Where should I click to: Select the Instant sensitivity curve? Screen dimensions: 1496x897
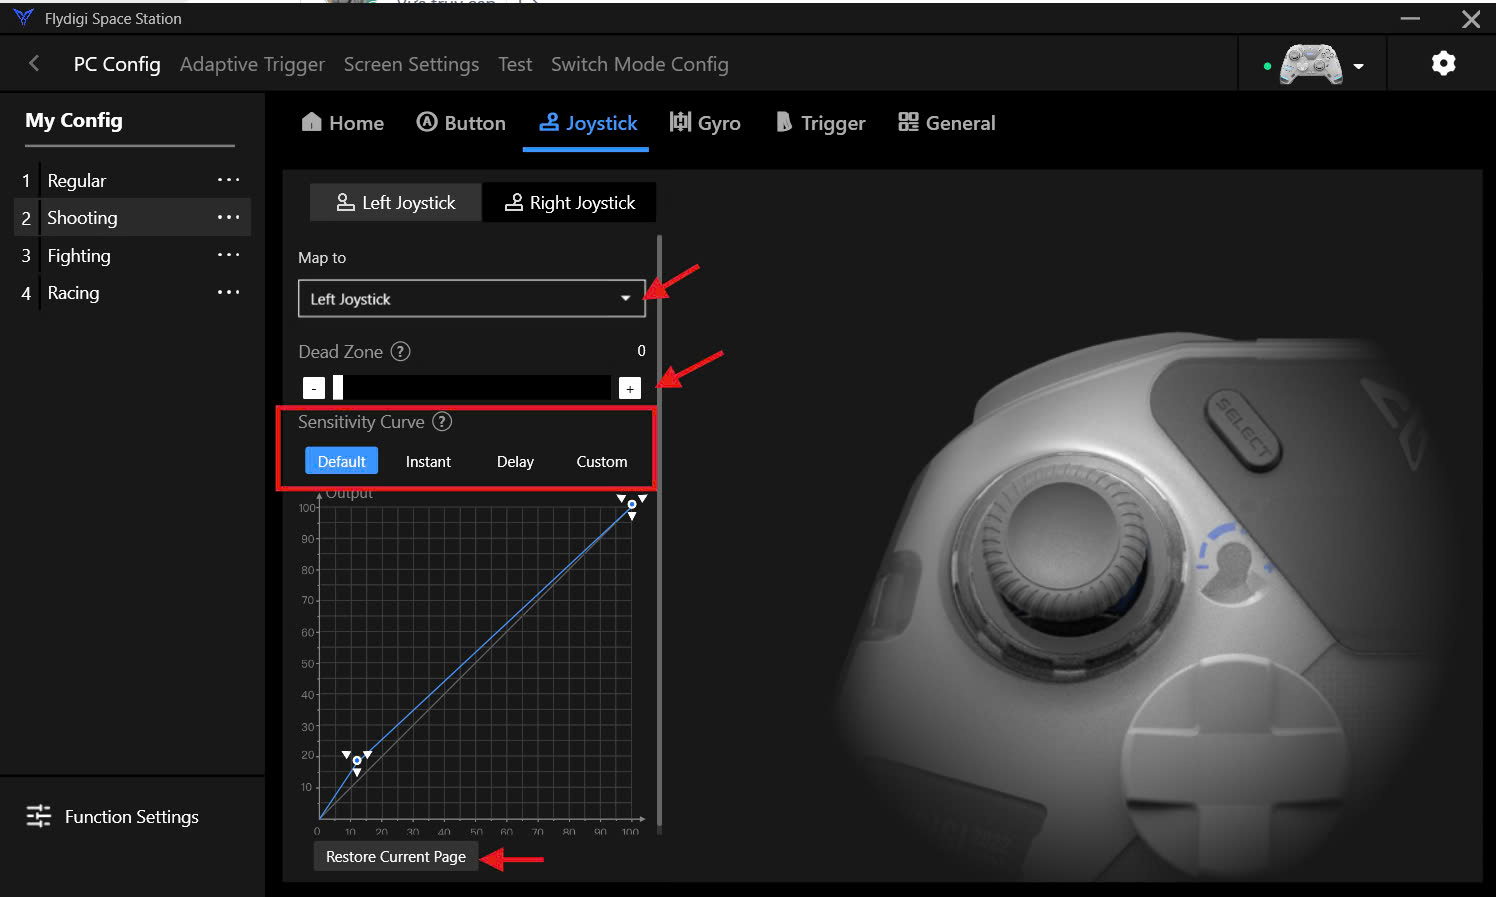click(428, 462)
